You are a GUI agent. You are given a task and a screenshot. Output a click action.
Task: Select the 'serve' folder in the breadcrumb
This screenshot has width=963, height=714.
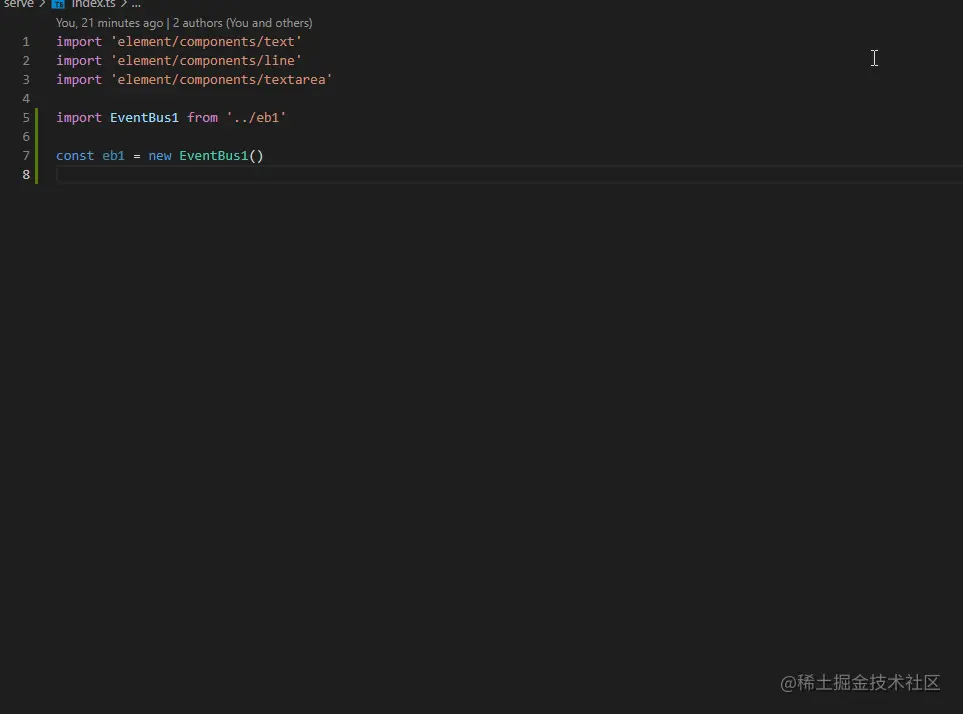(x=18, y=4)
